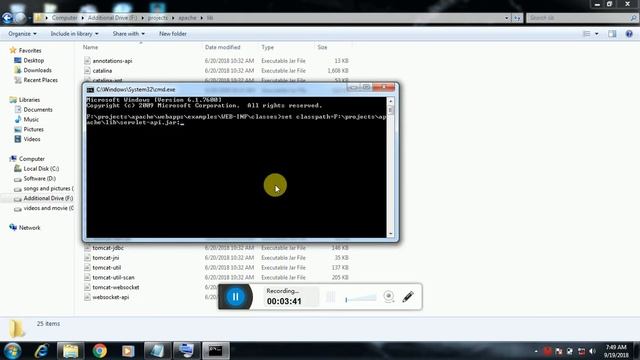Open Software (D:) drive

[39, 178]
